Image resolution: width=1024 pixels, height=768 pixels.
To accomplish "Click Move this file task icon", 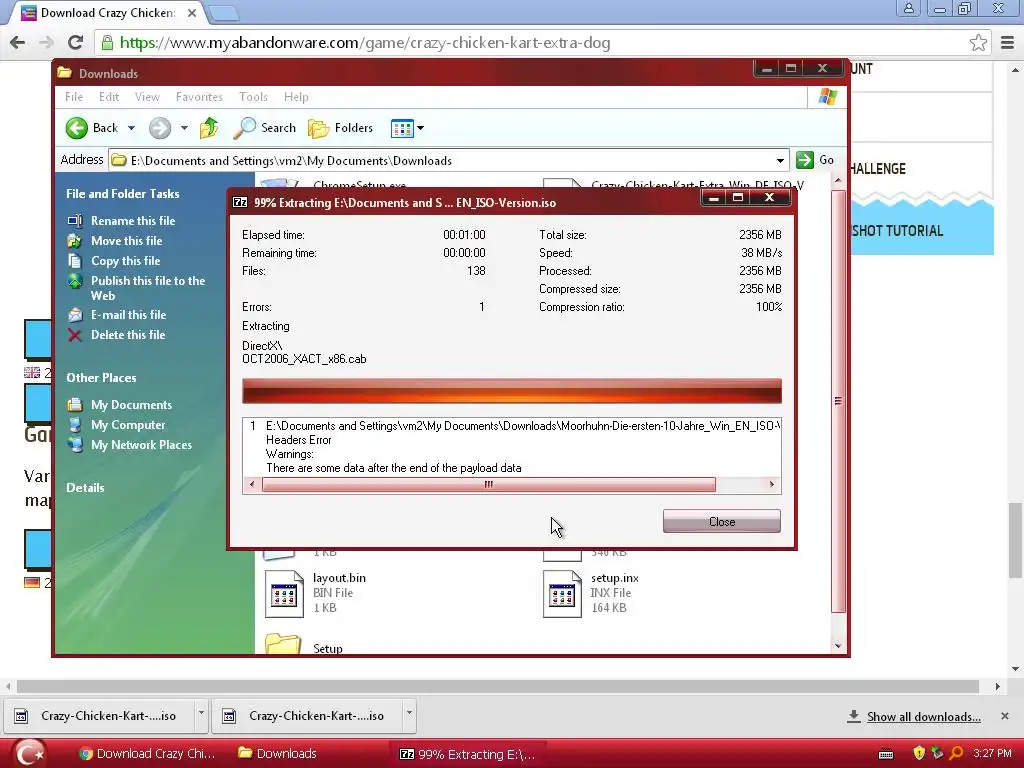I will pyautogui.click(x=75, y=241).
